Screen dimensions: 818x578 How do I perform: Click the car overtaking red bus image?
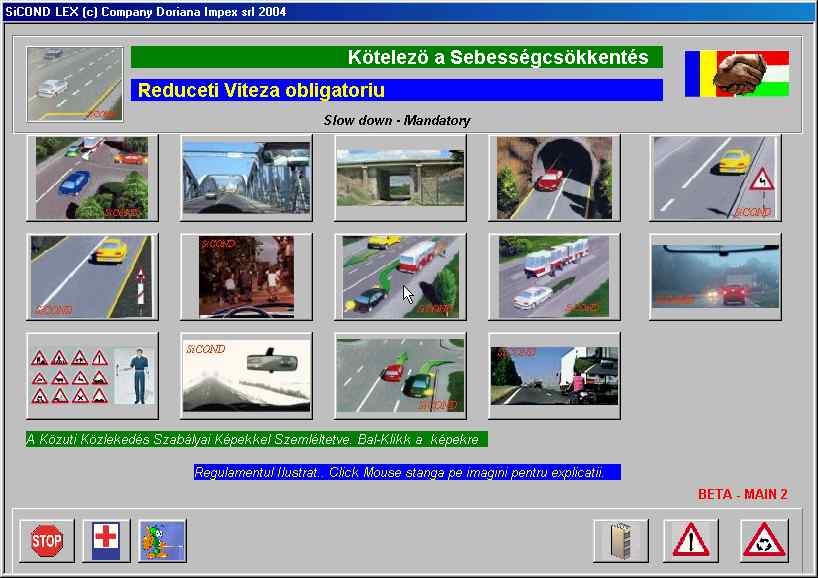pos(400,276)
